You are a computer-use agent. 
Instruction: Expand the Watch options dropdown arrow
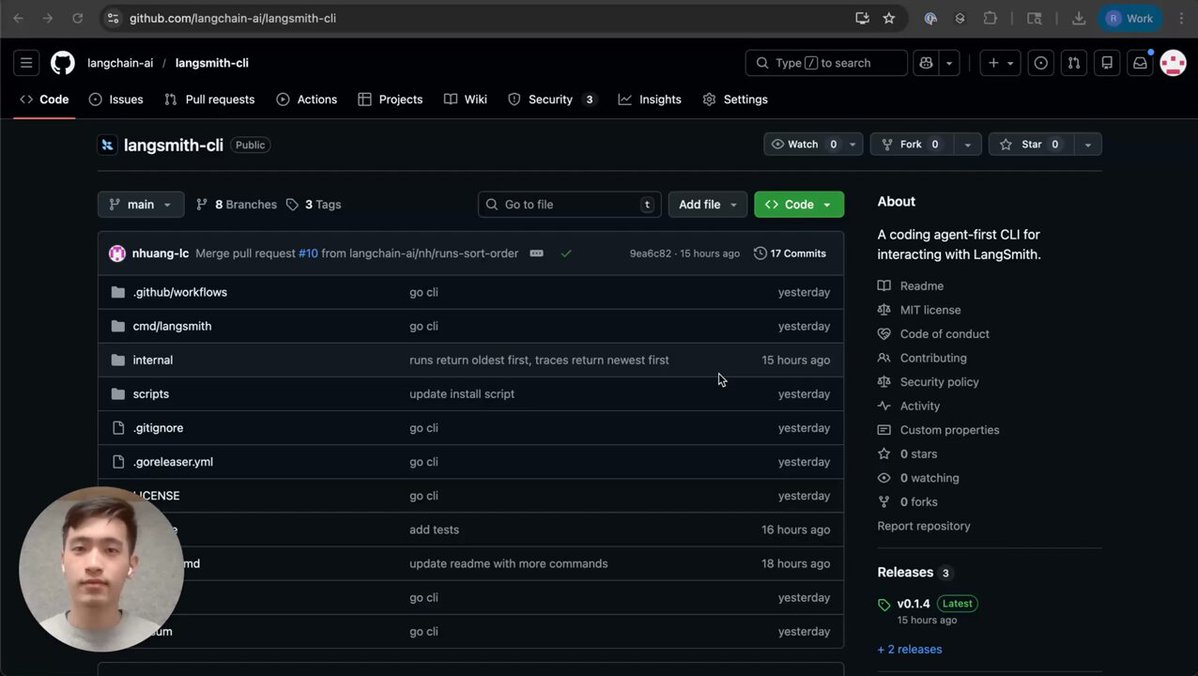(x=853, y=144)
